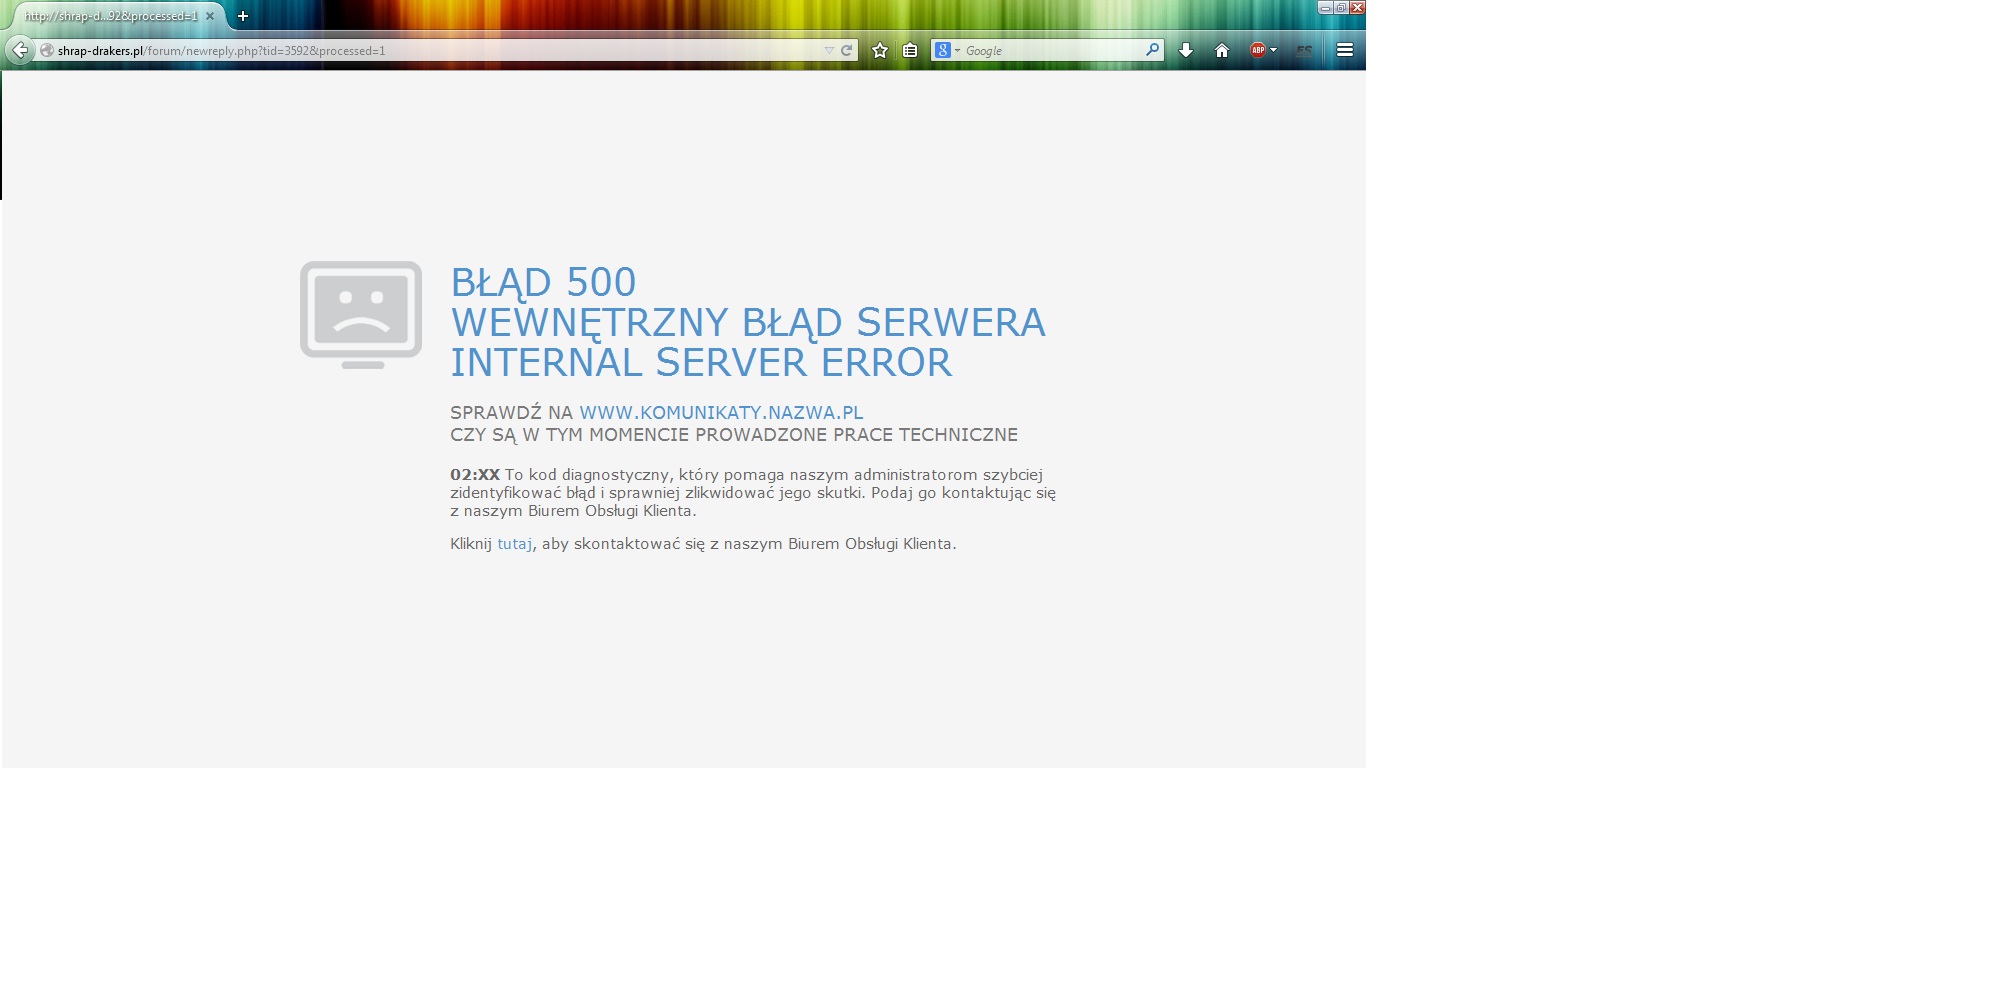Reload the page with the refresh icon
2000x1000 pixels.
847,50
